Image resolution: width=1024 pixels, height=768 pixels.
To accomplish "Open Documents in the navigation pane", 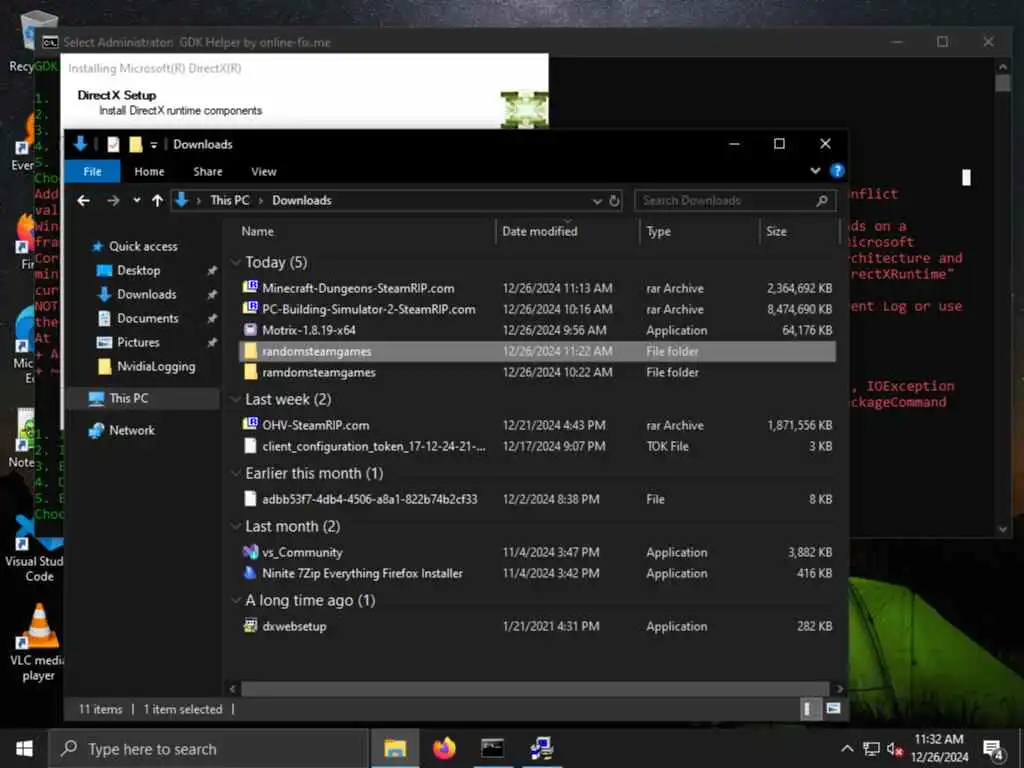I will (148, 318).
